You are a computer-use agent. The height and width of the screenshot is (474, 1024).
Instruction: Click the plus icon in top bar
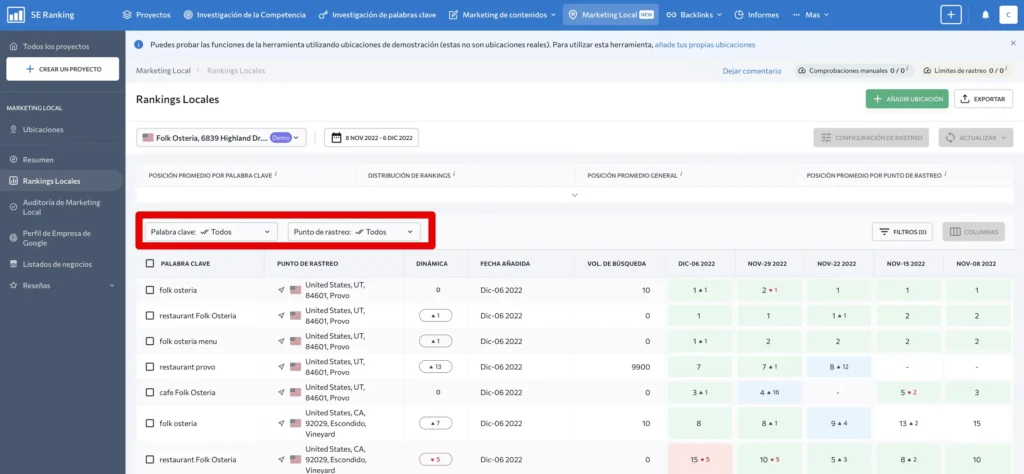pyautogui.click(x=951, y=14)
